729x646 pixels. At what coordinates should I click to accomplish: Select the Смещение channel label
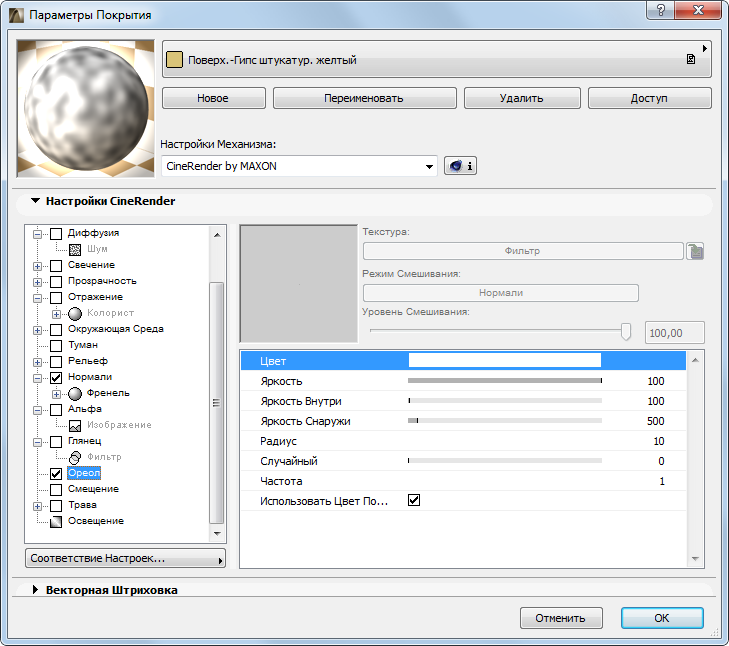point(93,489)
